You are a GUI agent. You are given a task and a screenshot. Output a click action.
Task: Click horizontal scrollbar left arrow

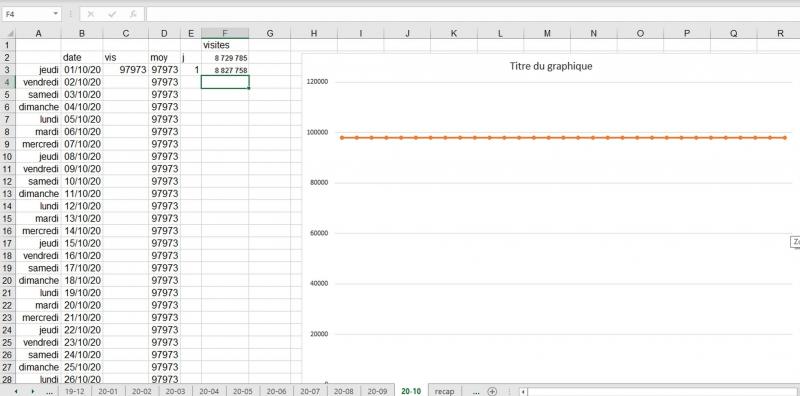click(523, 391)
